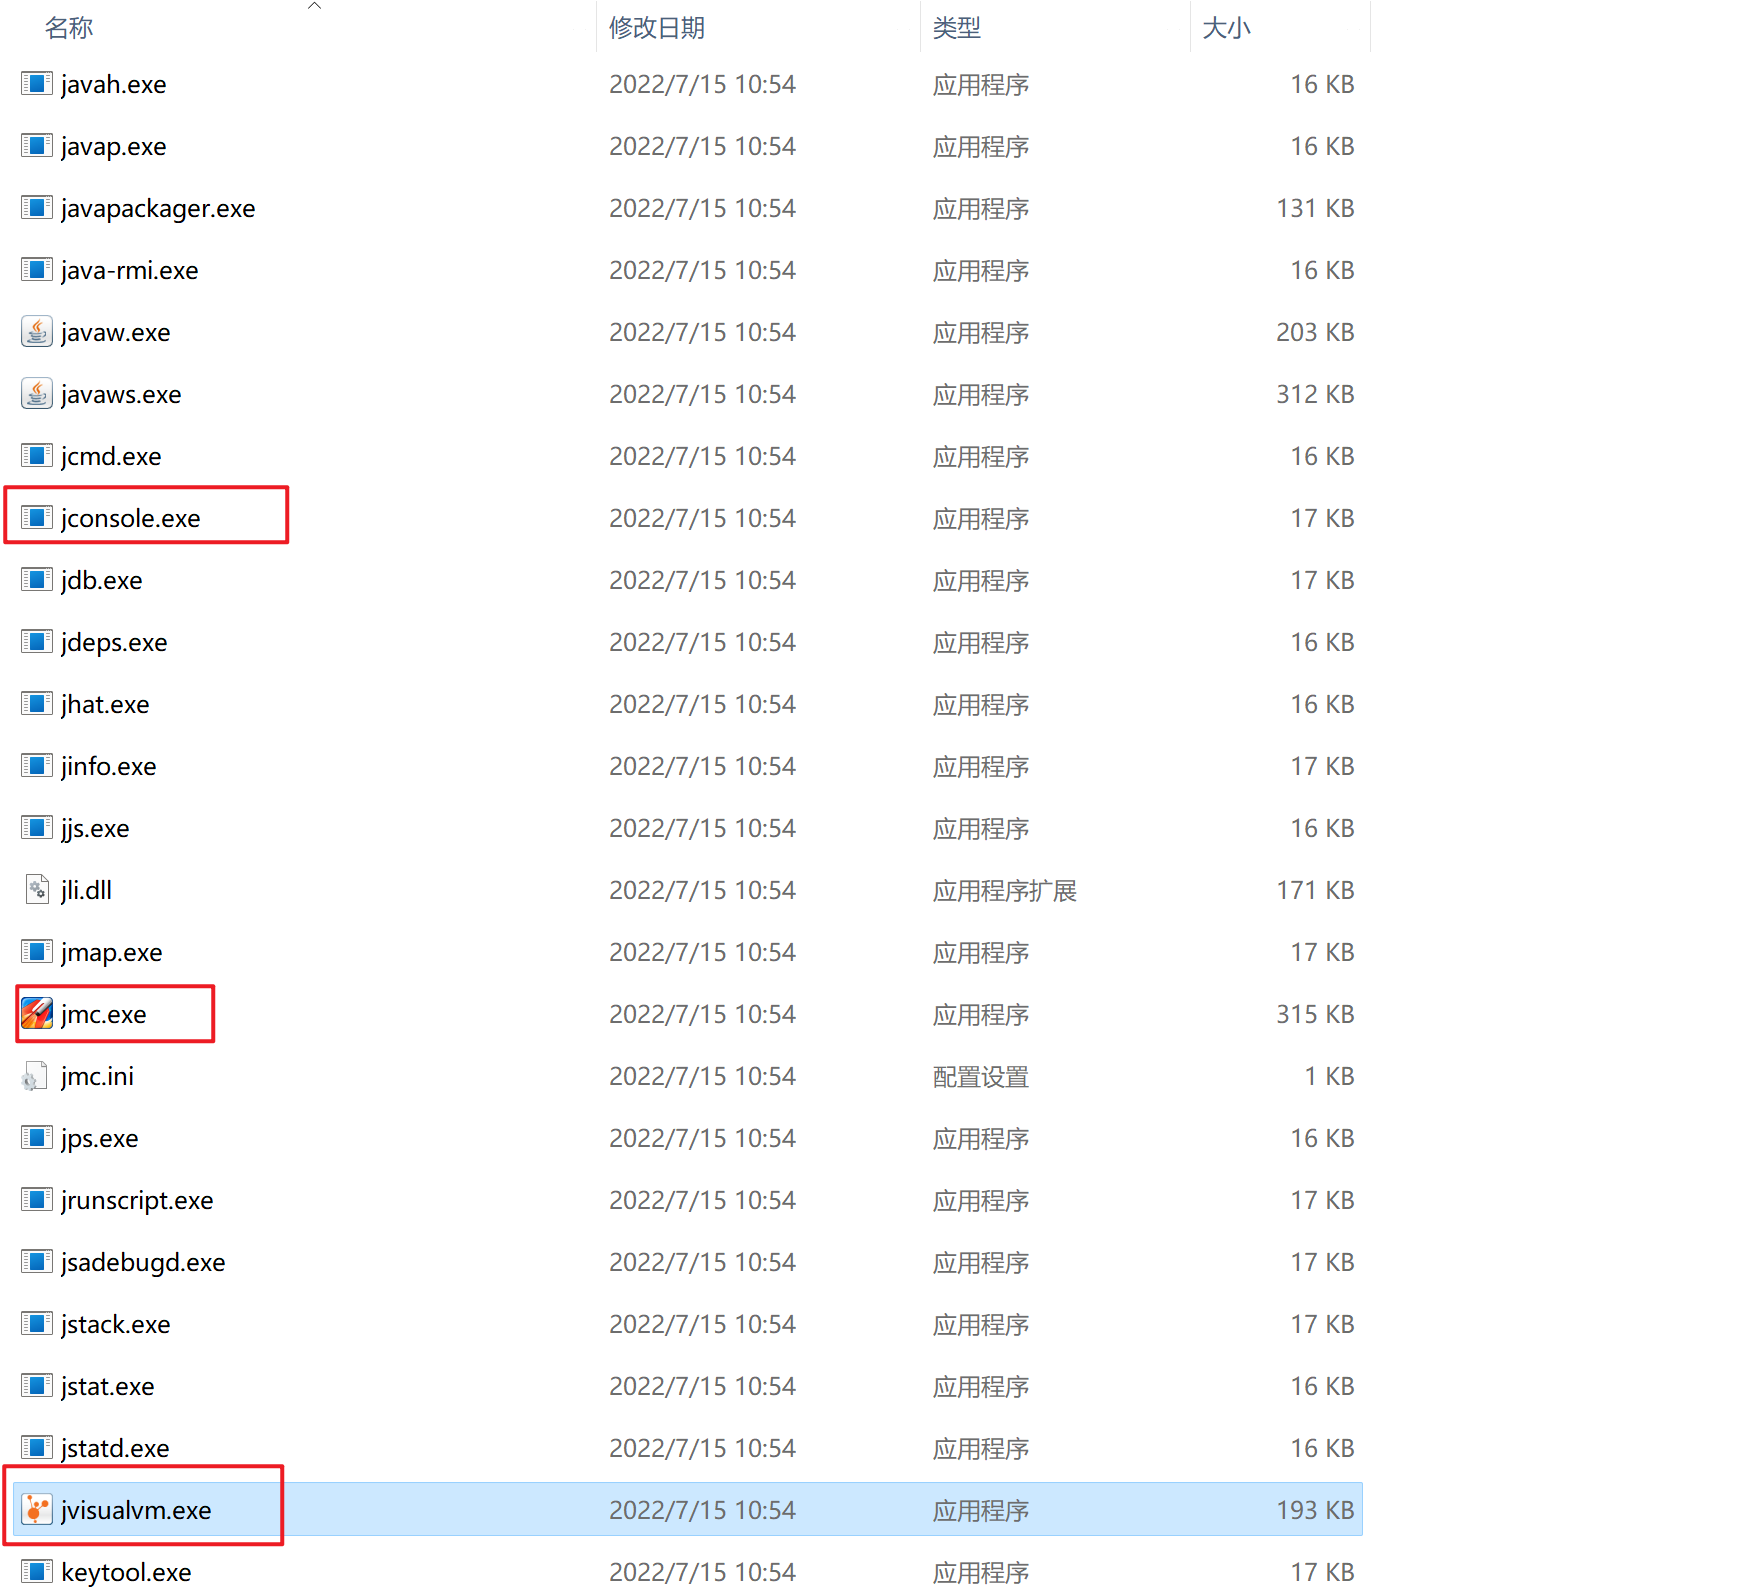Click the keytool.exe file icon
1737x1596 pixels.
(x=37, y=1572)
